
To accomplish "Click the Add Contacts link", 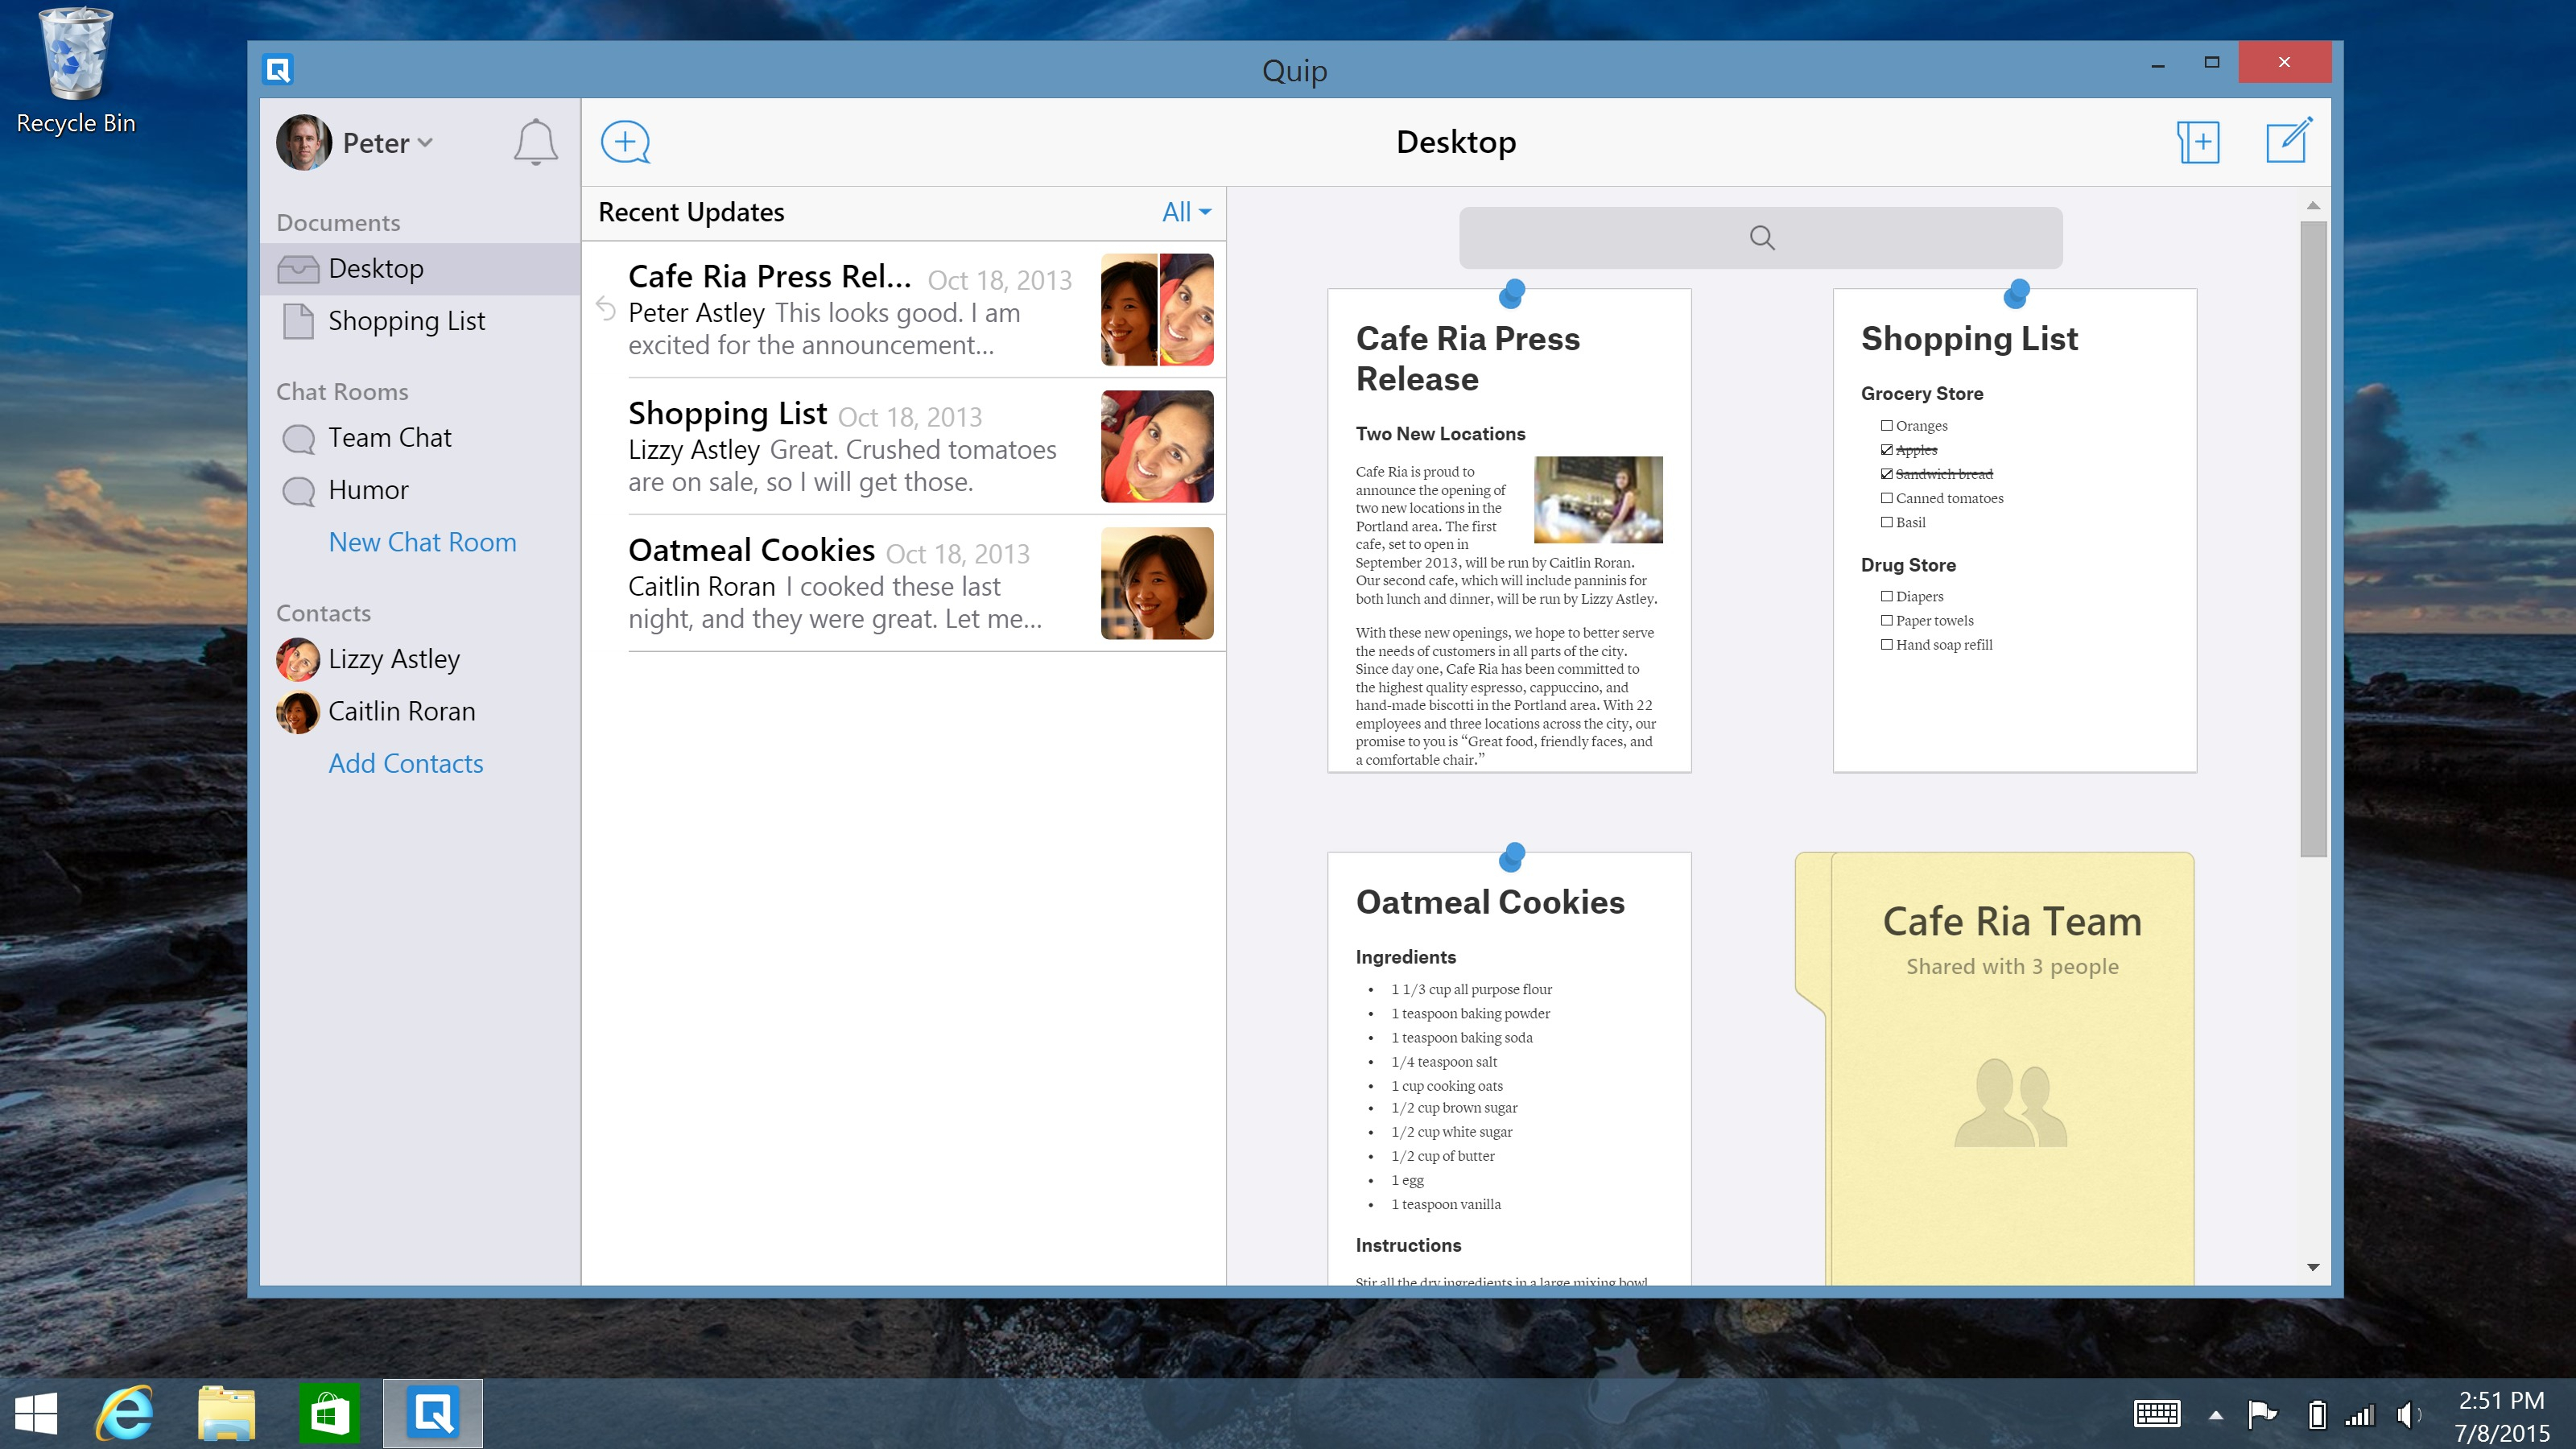I will point(406,763).
